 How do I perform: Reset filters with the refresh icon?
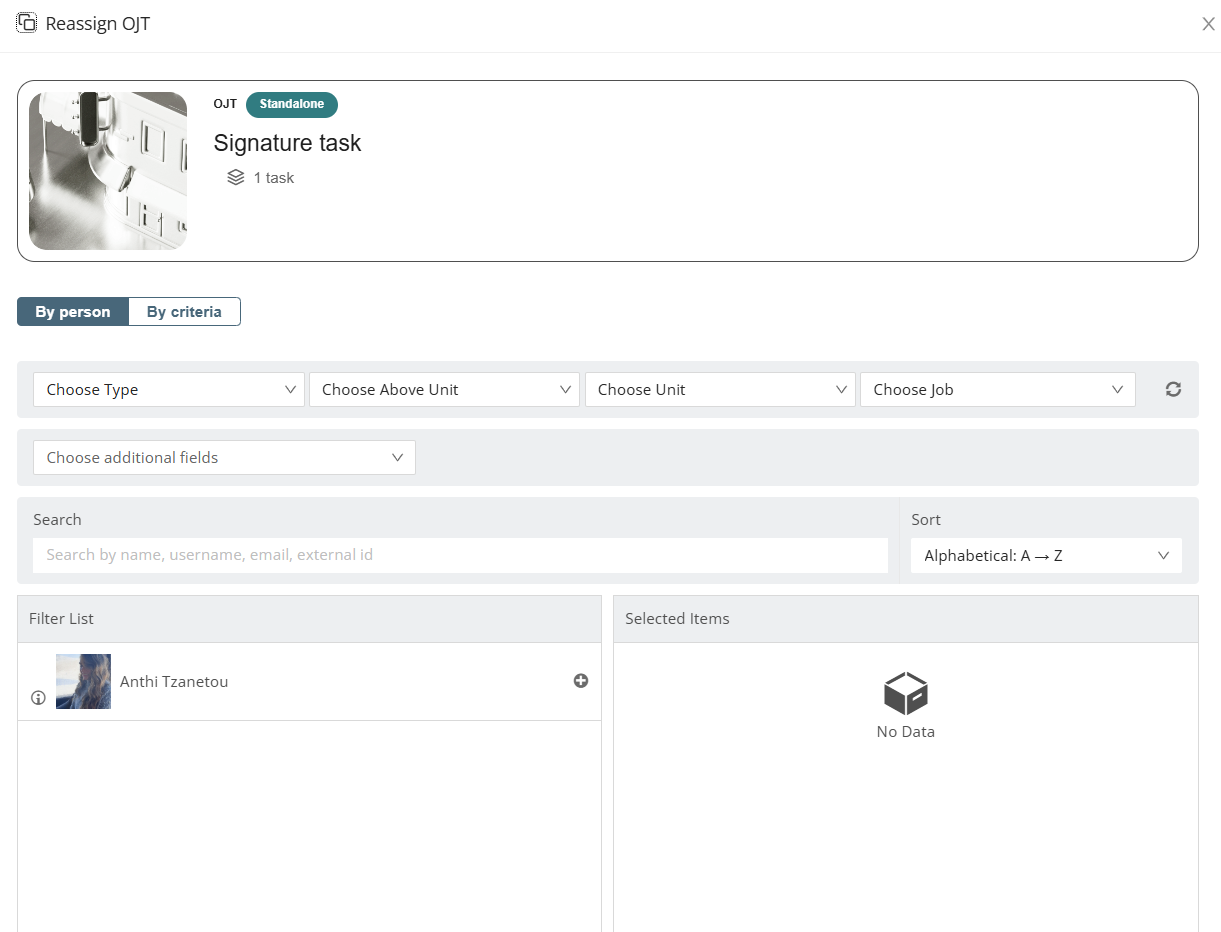click(x=1173, y=390)
